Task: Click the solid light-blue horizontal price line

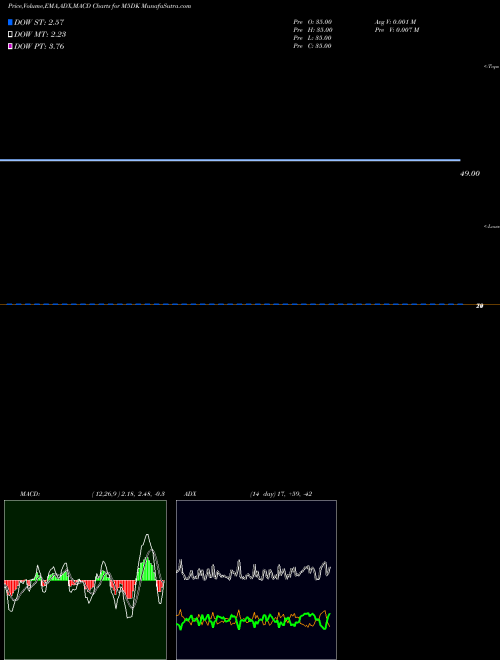Action: (230, 160)
